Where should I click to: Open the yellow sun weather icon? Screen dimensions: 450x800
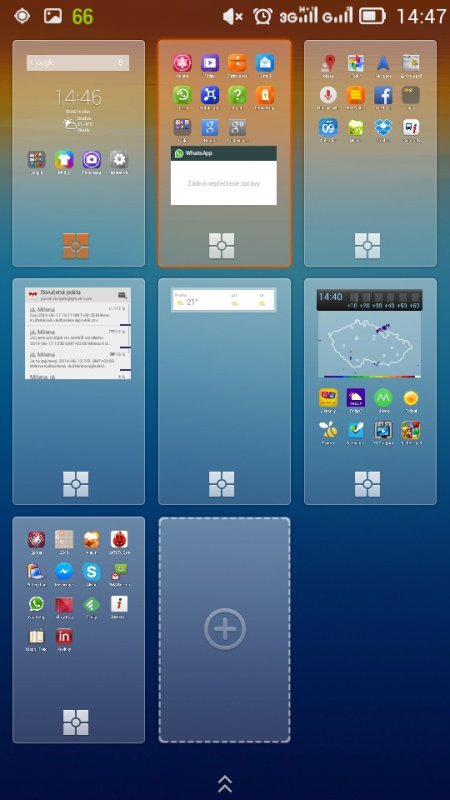pyautogui.click(x=411, y=397)
